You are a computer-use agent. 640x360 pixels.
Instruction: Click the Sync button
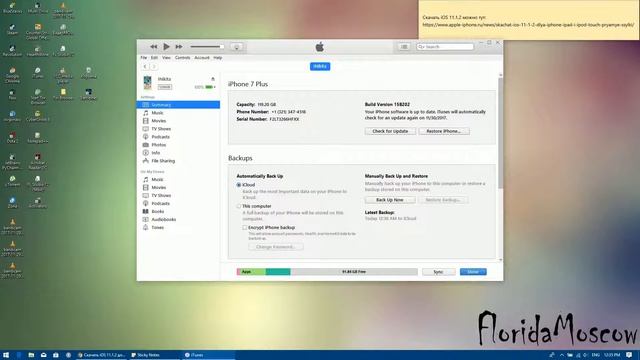438,272
